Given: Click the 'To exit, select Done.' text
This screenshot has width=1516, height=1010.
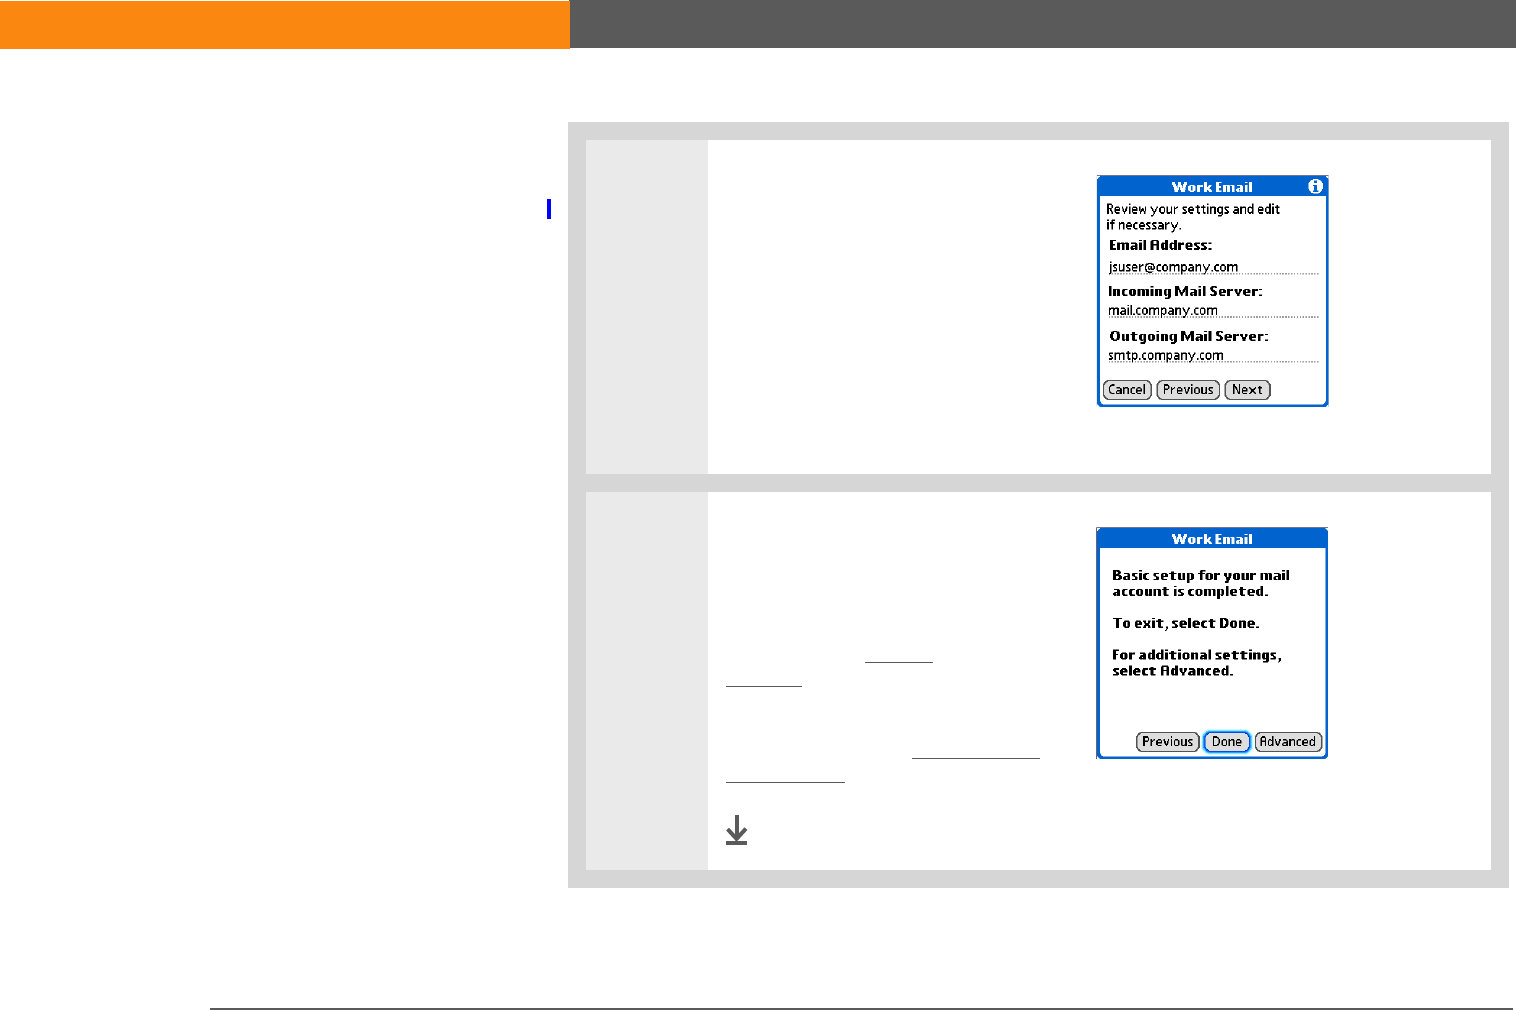Looking at the screenshot, I should point(1186,623).
